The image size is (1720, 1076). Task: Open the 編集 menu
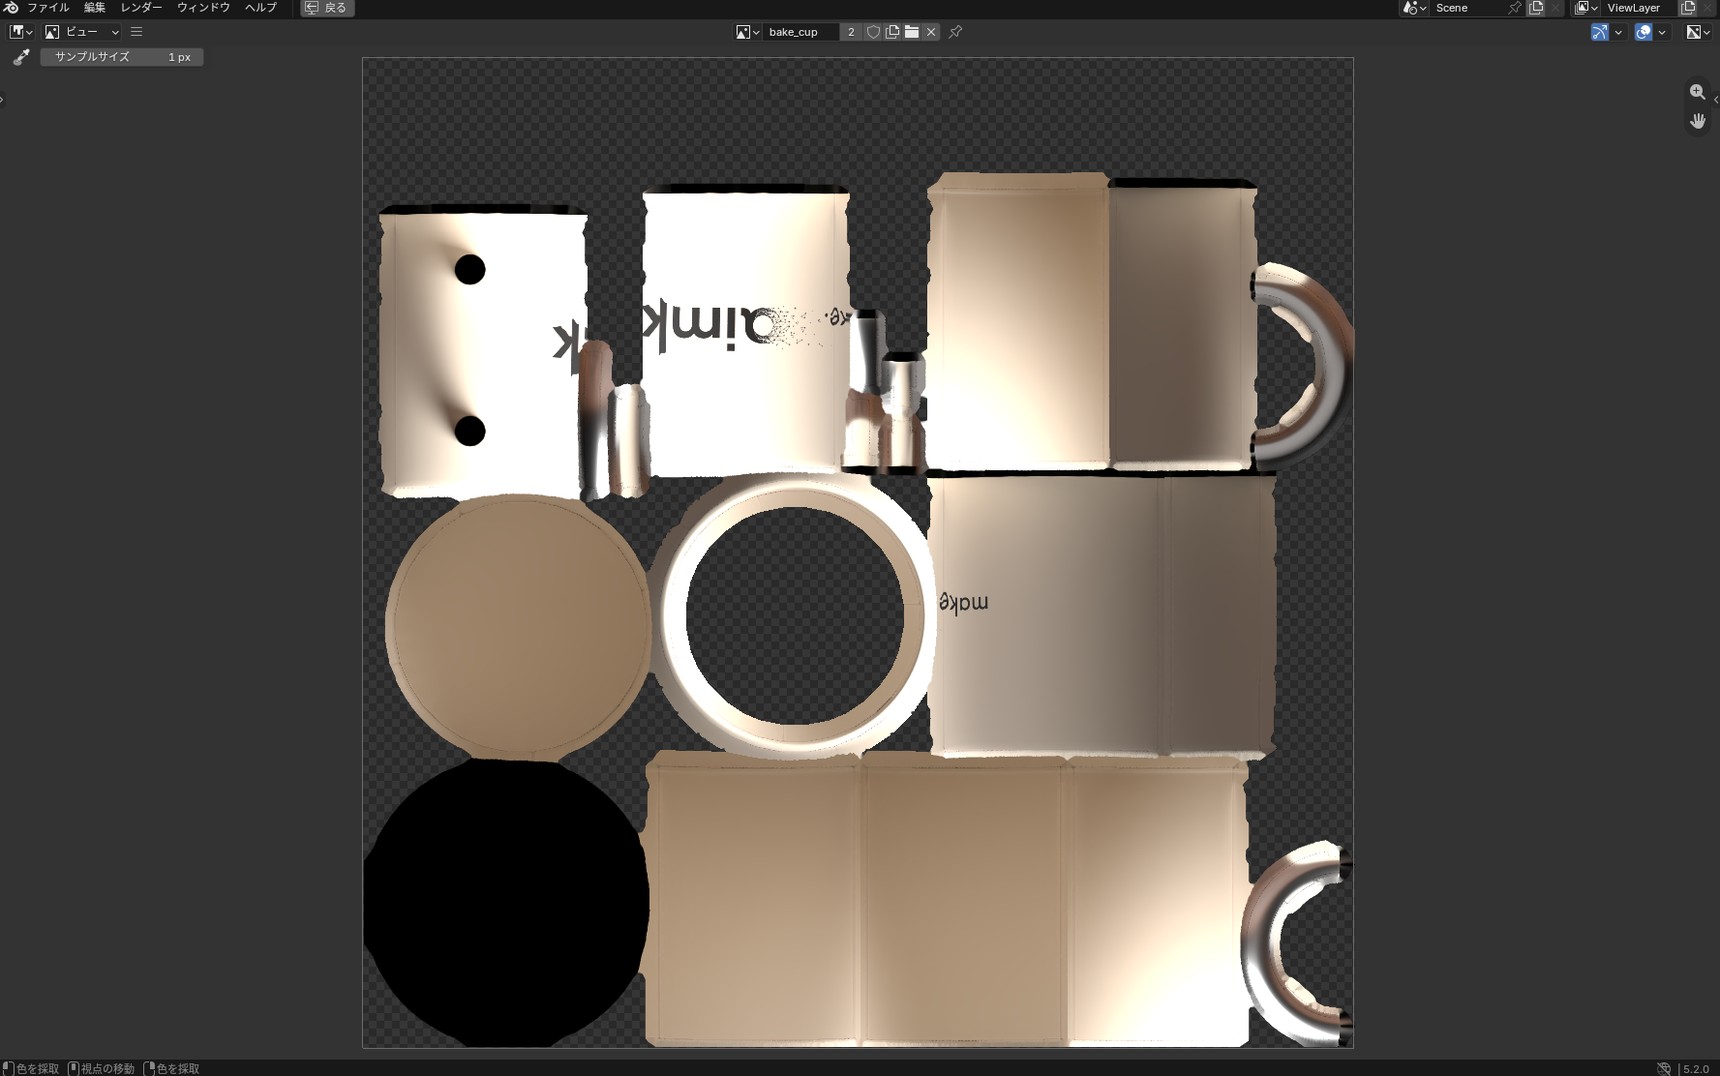(95, 7)
